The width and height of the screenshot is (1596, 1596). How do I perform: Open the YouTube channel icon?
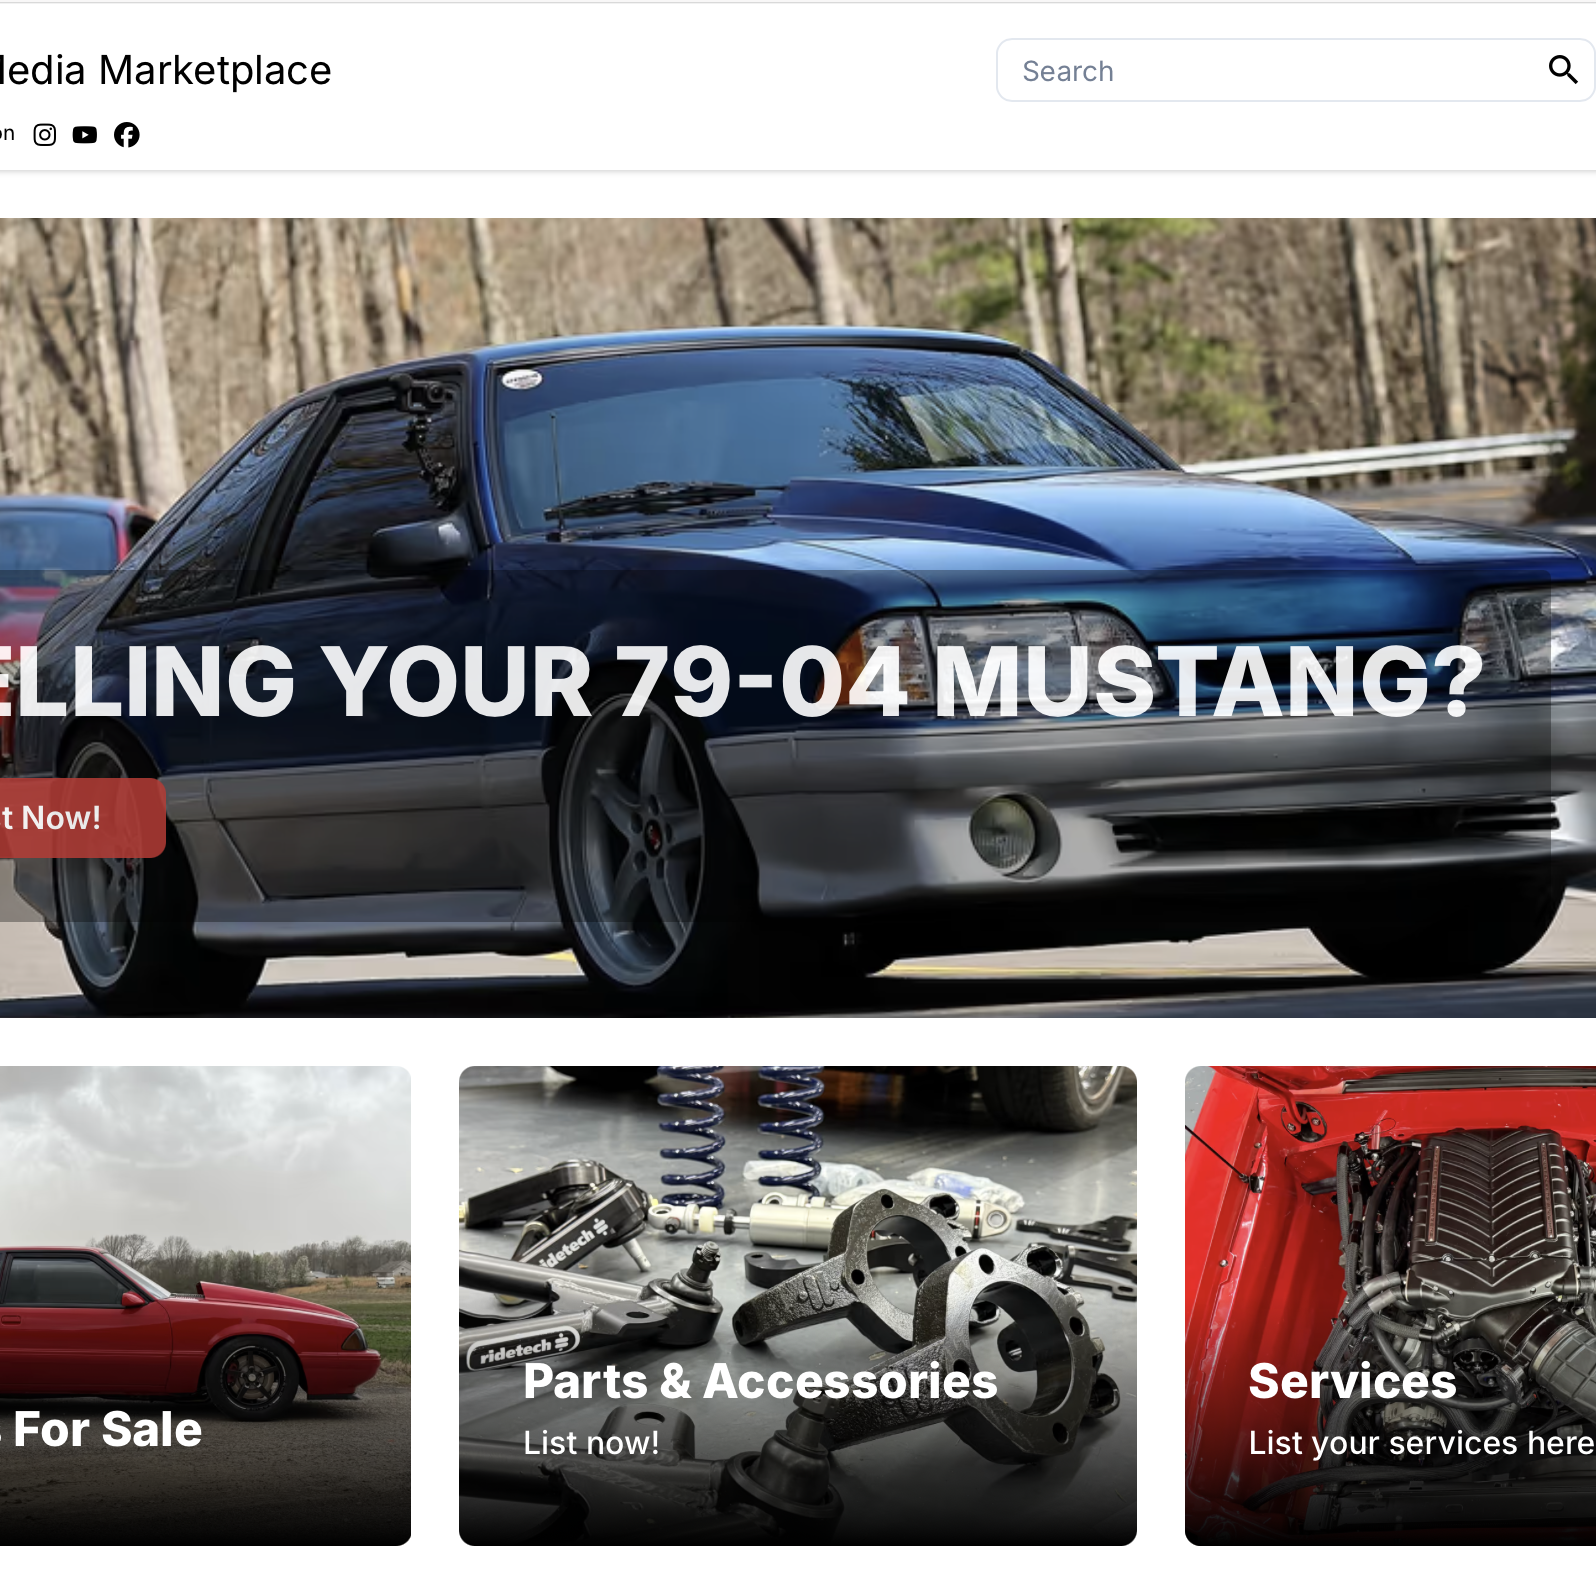point(85,135)
